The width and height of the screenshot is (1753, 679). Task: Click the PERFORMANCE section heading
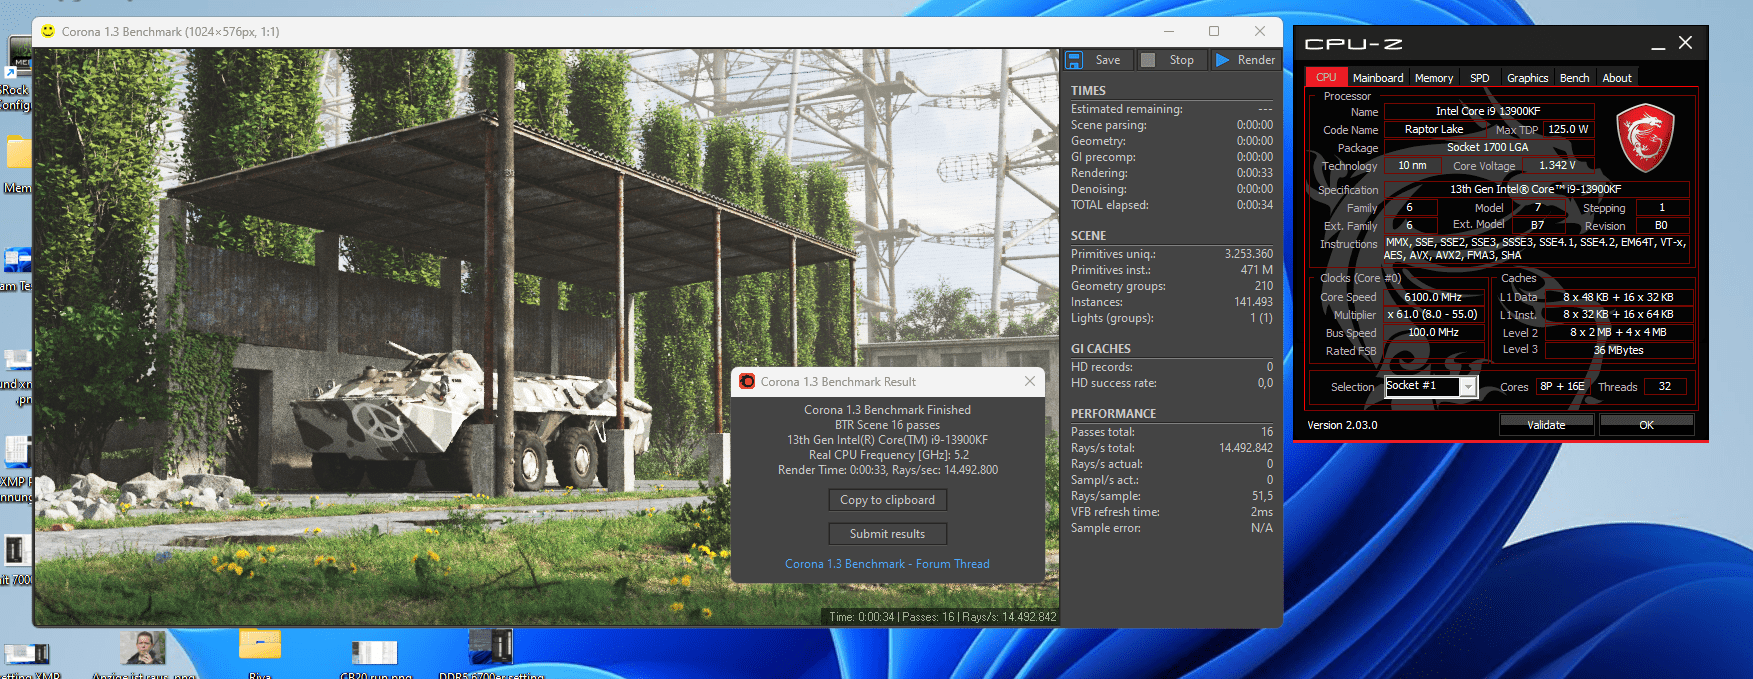pos(1113,414)
